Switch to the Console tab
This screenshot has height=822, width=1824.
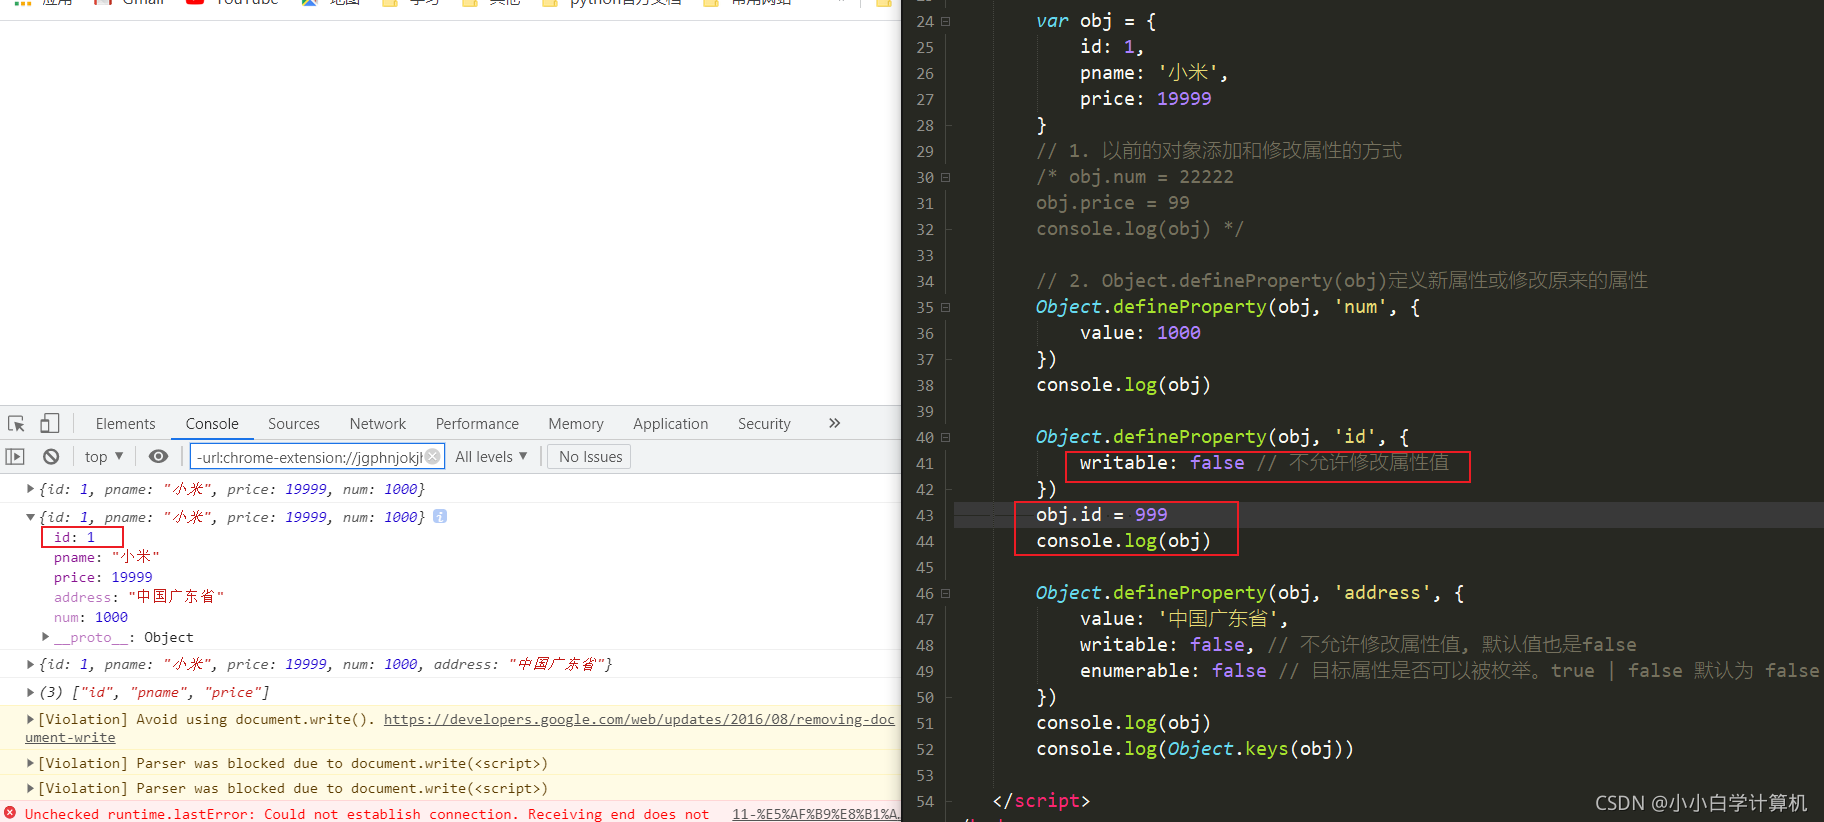coord(212,424)
